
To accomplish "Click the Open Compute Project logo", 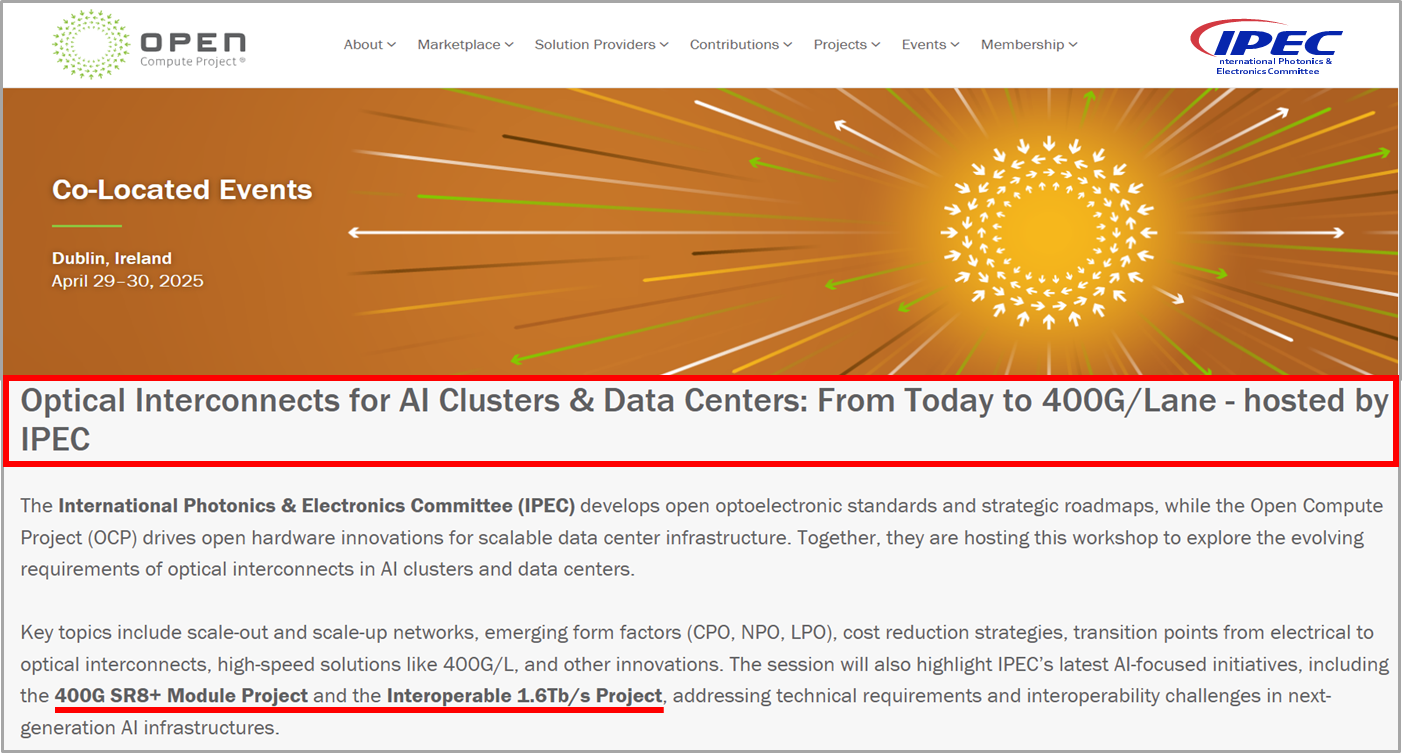I will (148, 44).
